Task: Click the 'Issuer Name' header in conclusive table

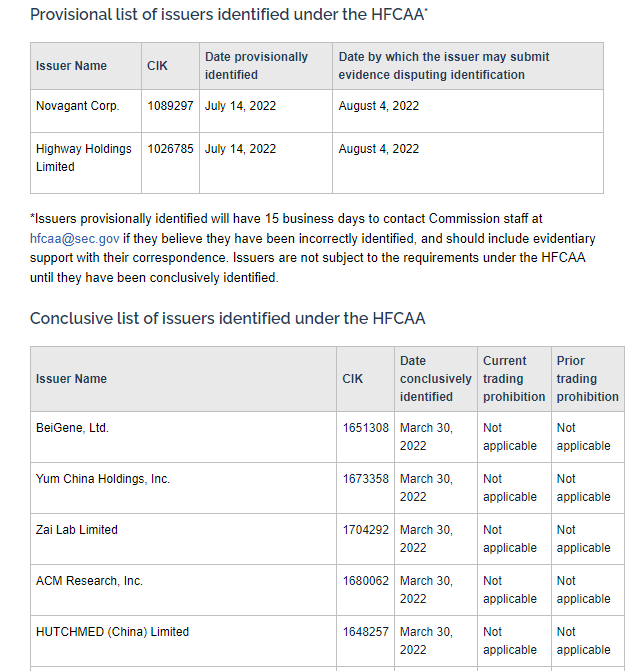Action: [x=71, y=379]
